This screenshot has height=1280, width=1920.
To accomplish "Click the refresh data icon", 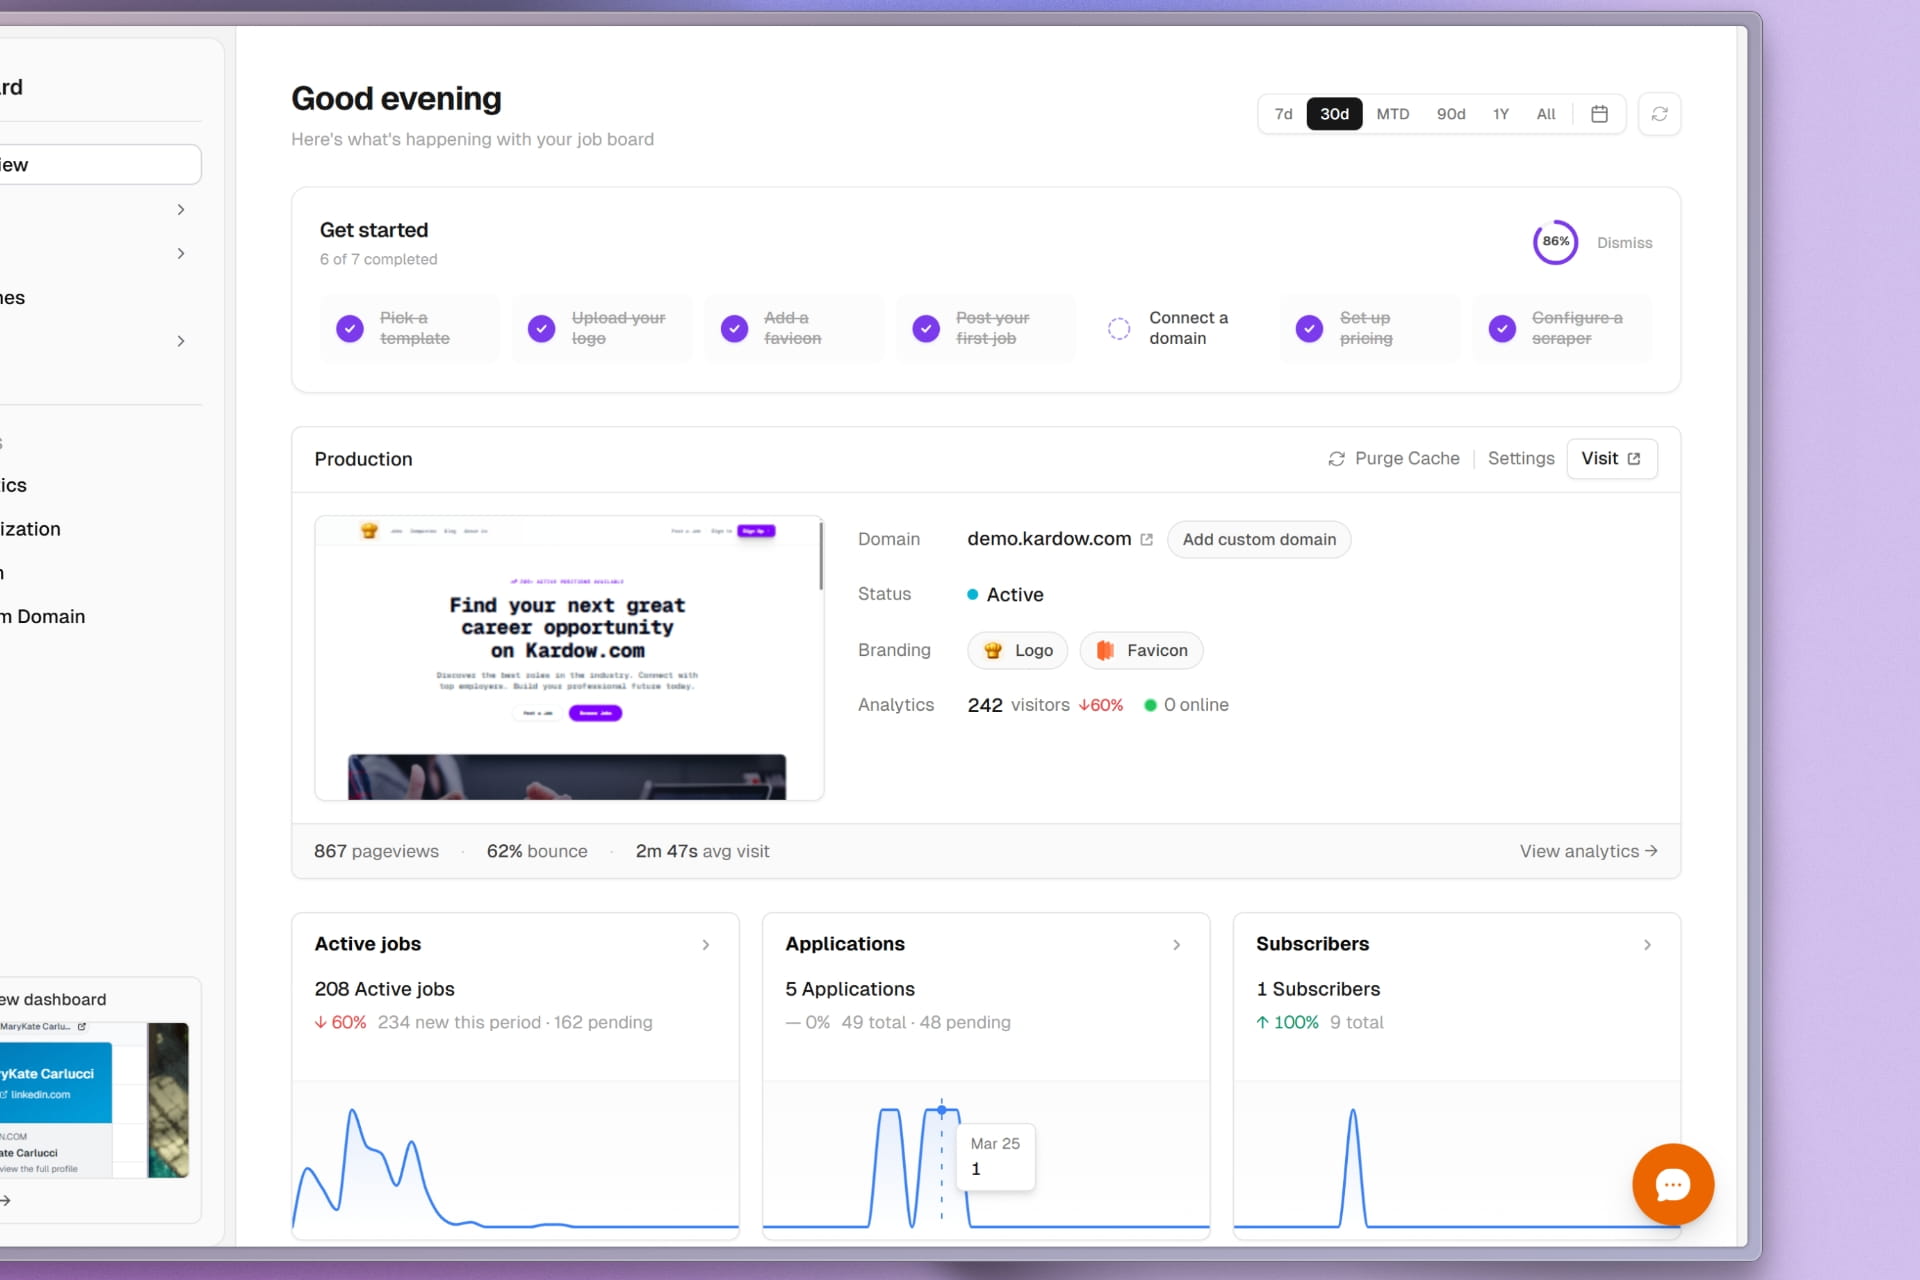I will coord(1660,113).
